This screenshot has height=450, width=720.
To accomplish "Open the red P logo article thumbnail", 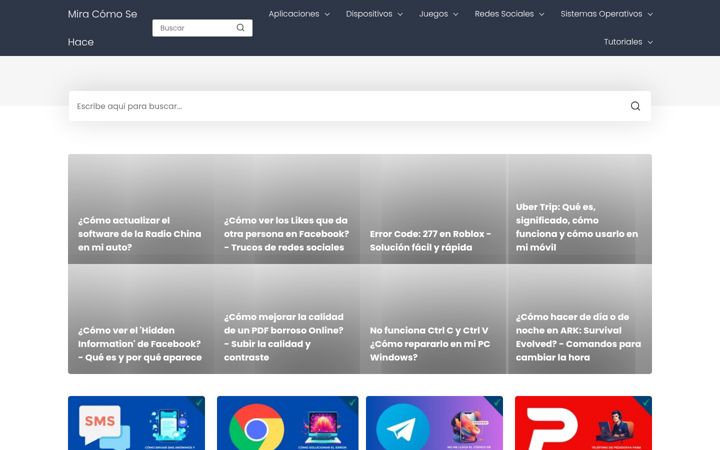I will point(583,423).
